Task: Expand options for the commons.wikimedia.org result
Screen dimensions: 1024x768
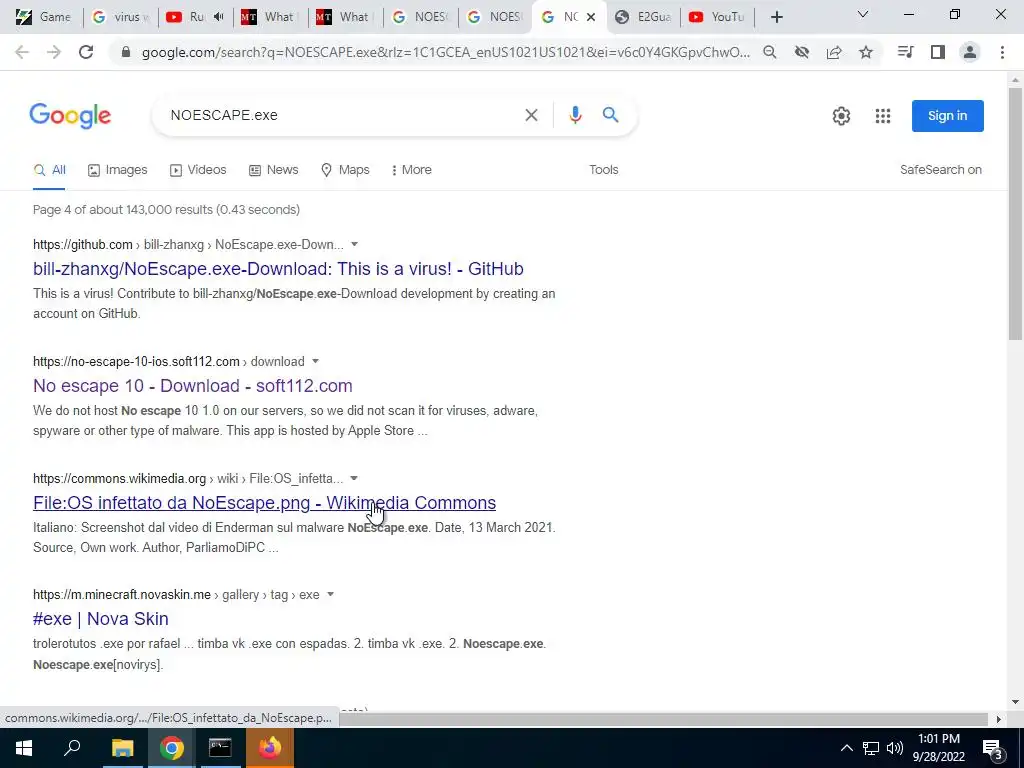Action: click(354, 478)
